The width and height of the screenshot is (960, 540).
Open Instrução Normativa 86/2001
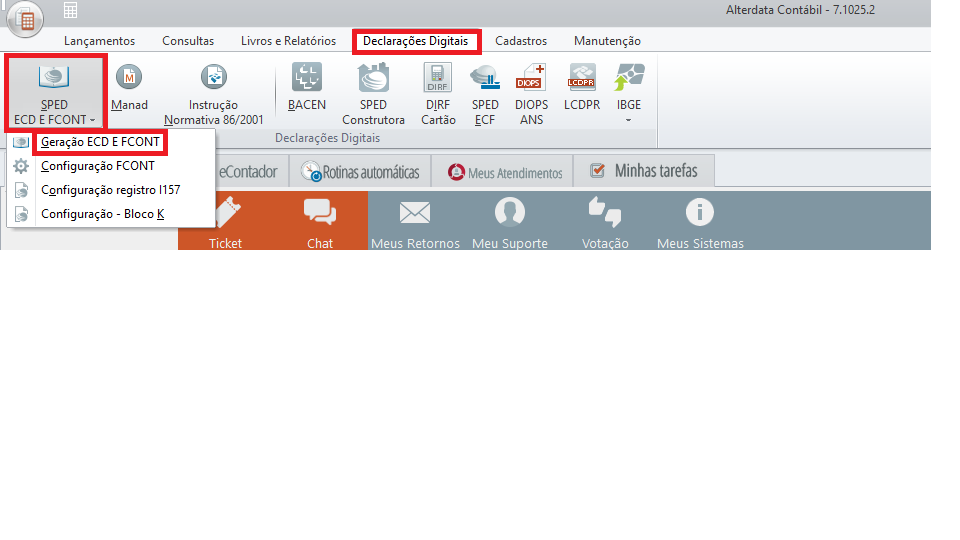214,94
